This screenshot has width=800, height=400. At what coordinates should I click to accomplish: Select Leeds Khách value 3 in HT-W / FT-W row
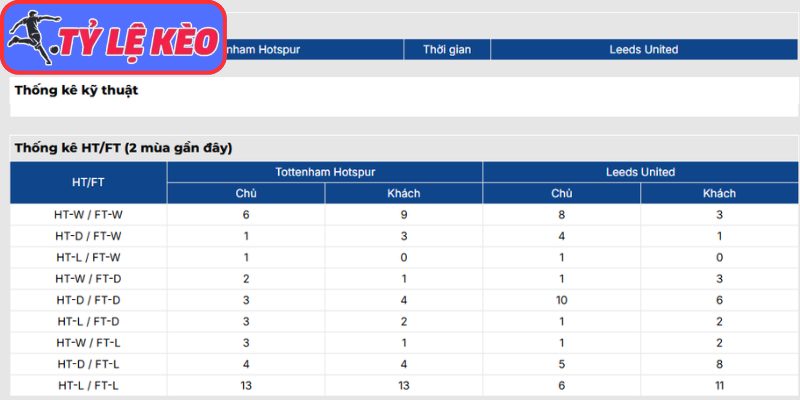[719, 215]
